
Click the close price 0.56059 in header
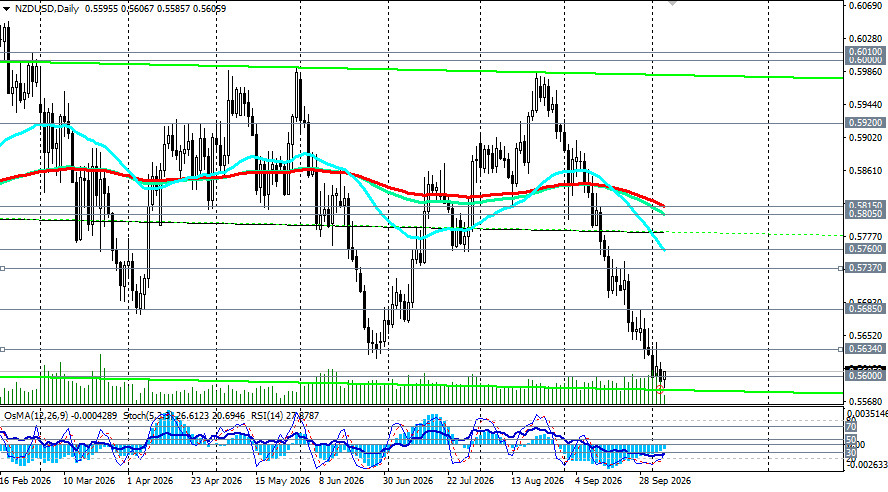tap(209, 8)
